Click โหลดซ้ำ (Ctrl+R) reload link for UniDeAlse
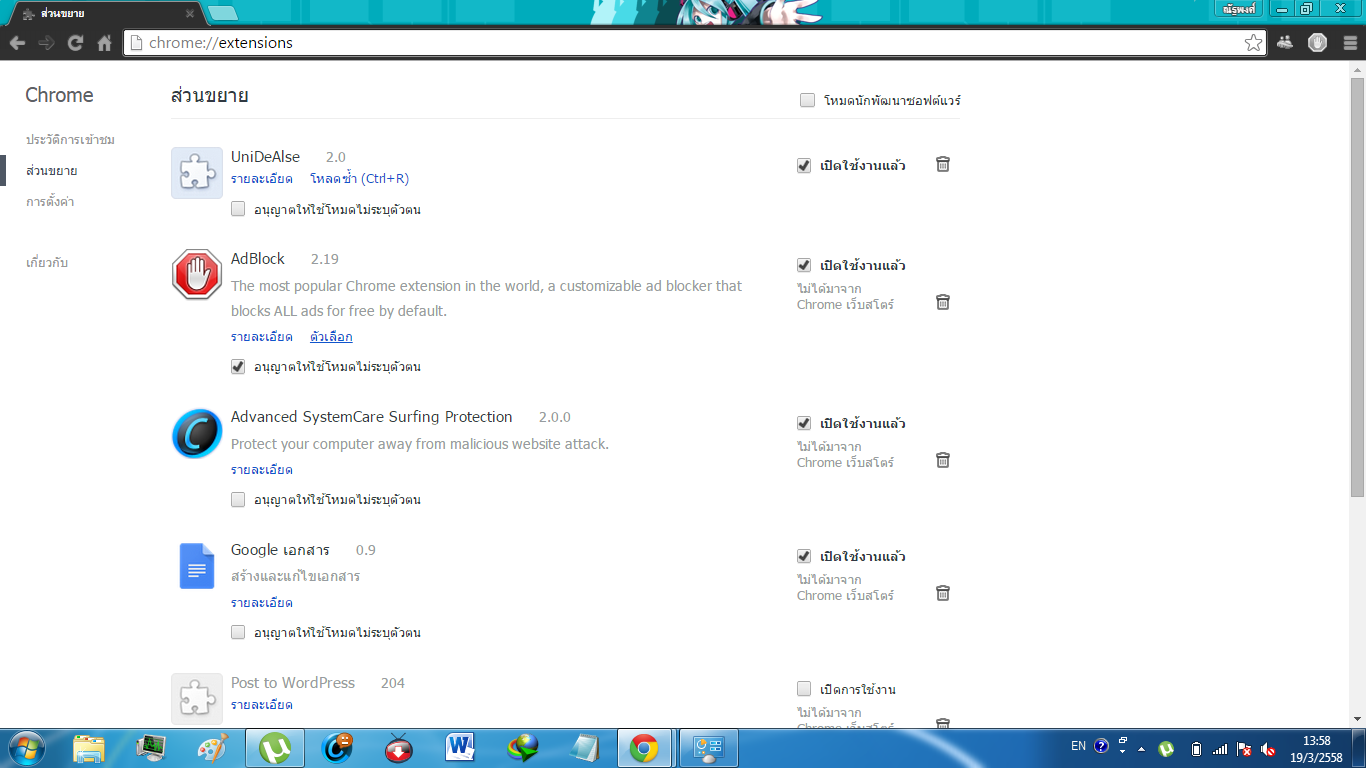 click(x=359, y=178)
